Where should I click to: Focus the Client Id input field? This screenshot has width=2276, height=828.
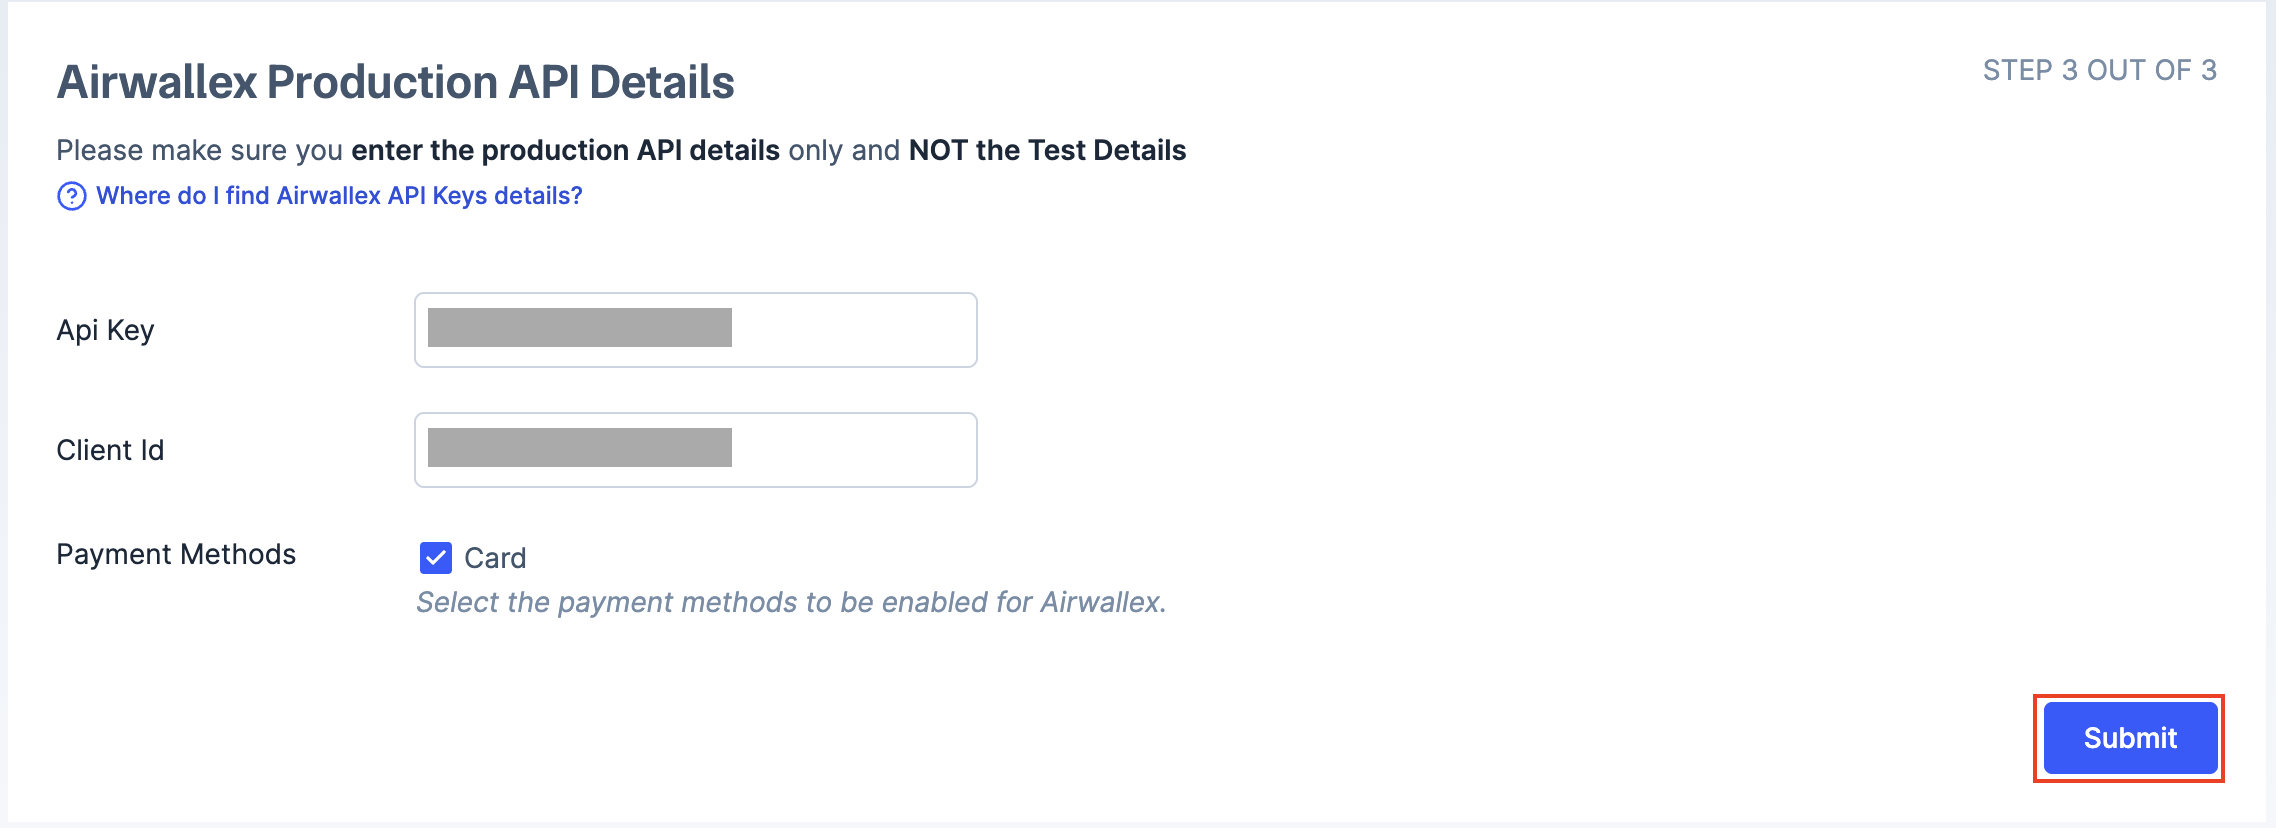click(696, 450)
